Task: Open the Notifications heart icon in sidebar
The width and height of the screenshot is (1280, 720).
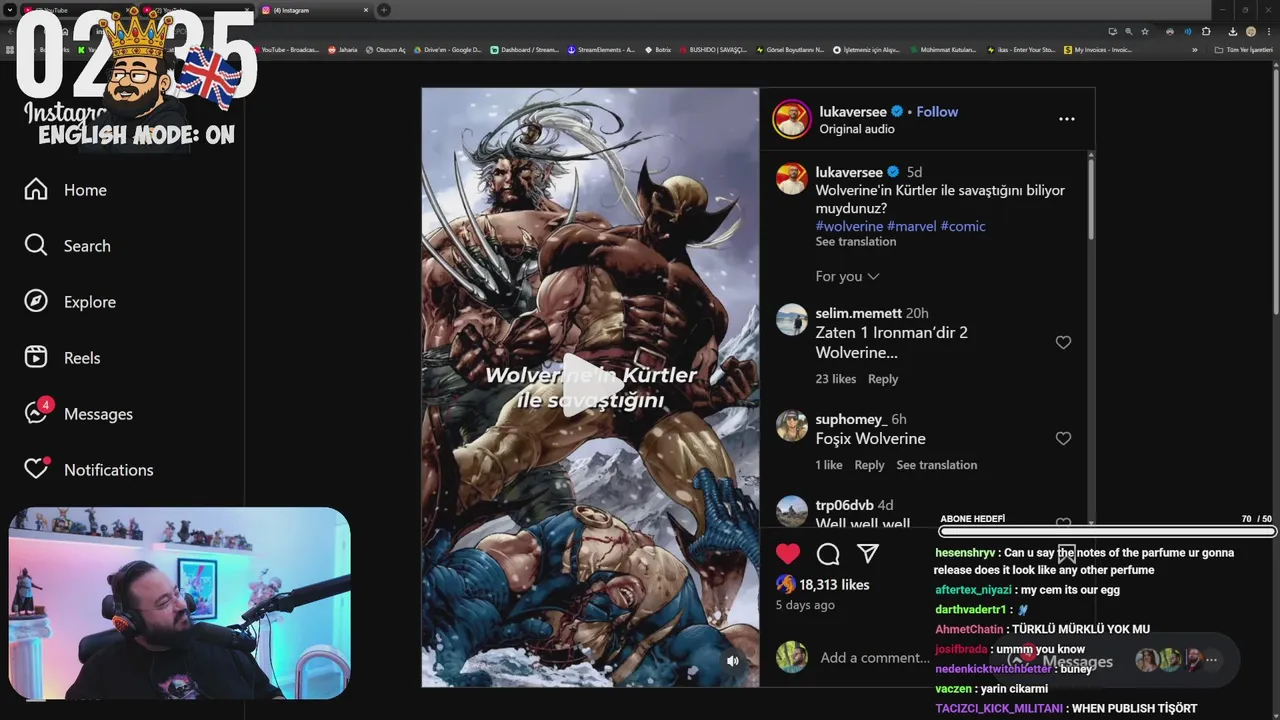Action: [36, 468]
